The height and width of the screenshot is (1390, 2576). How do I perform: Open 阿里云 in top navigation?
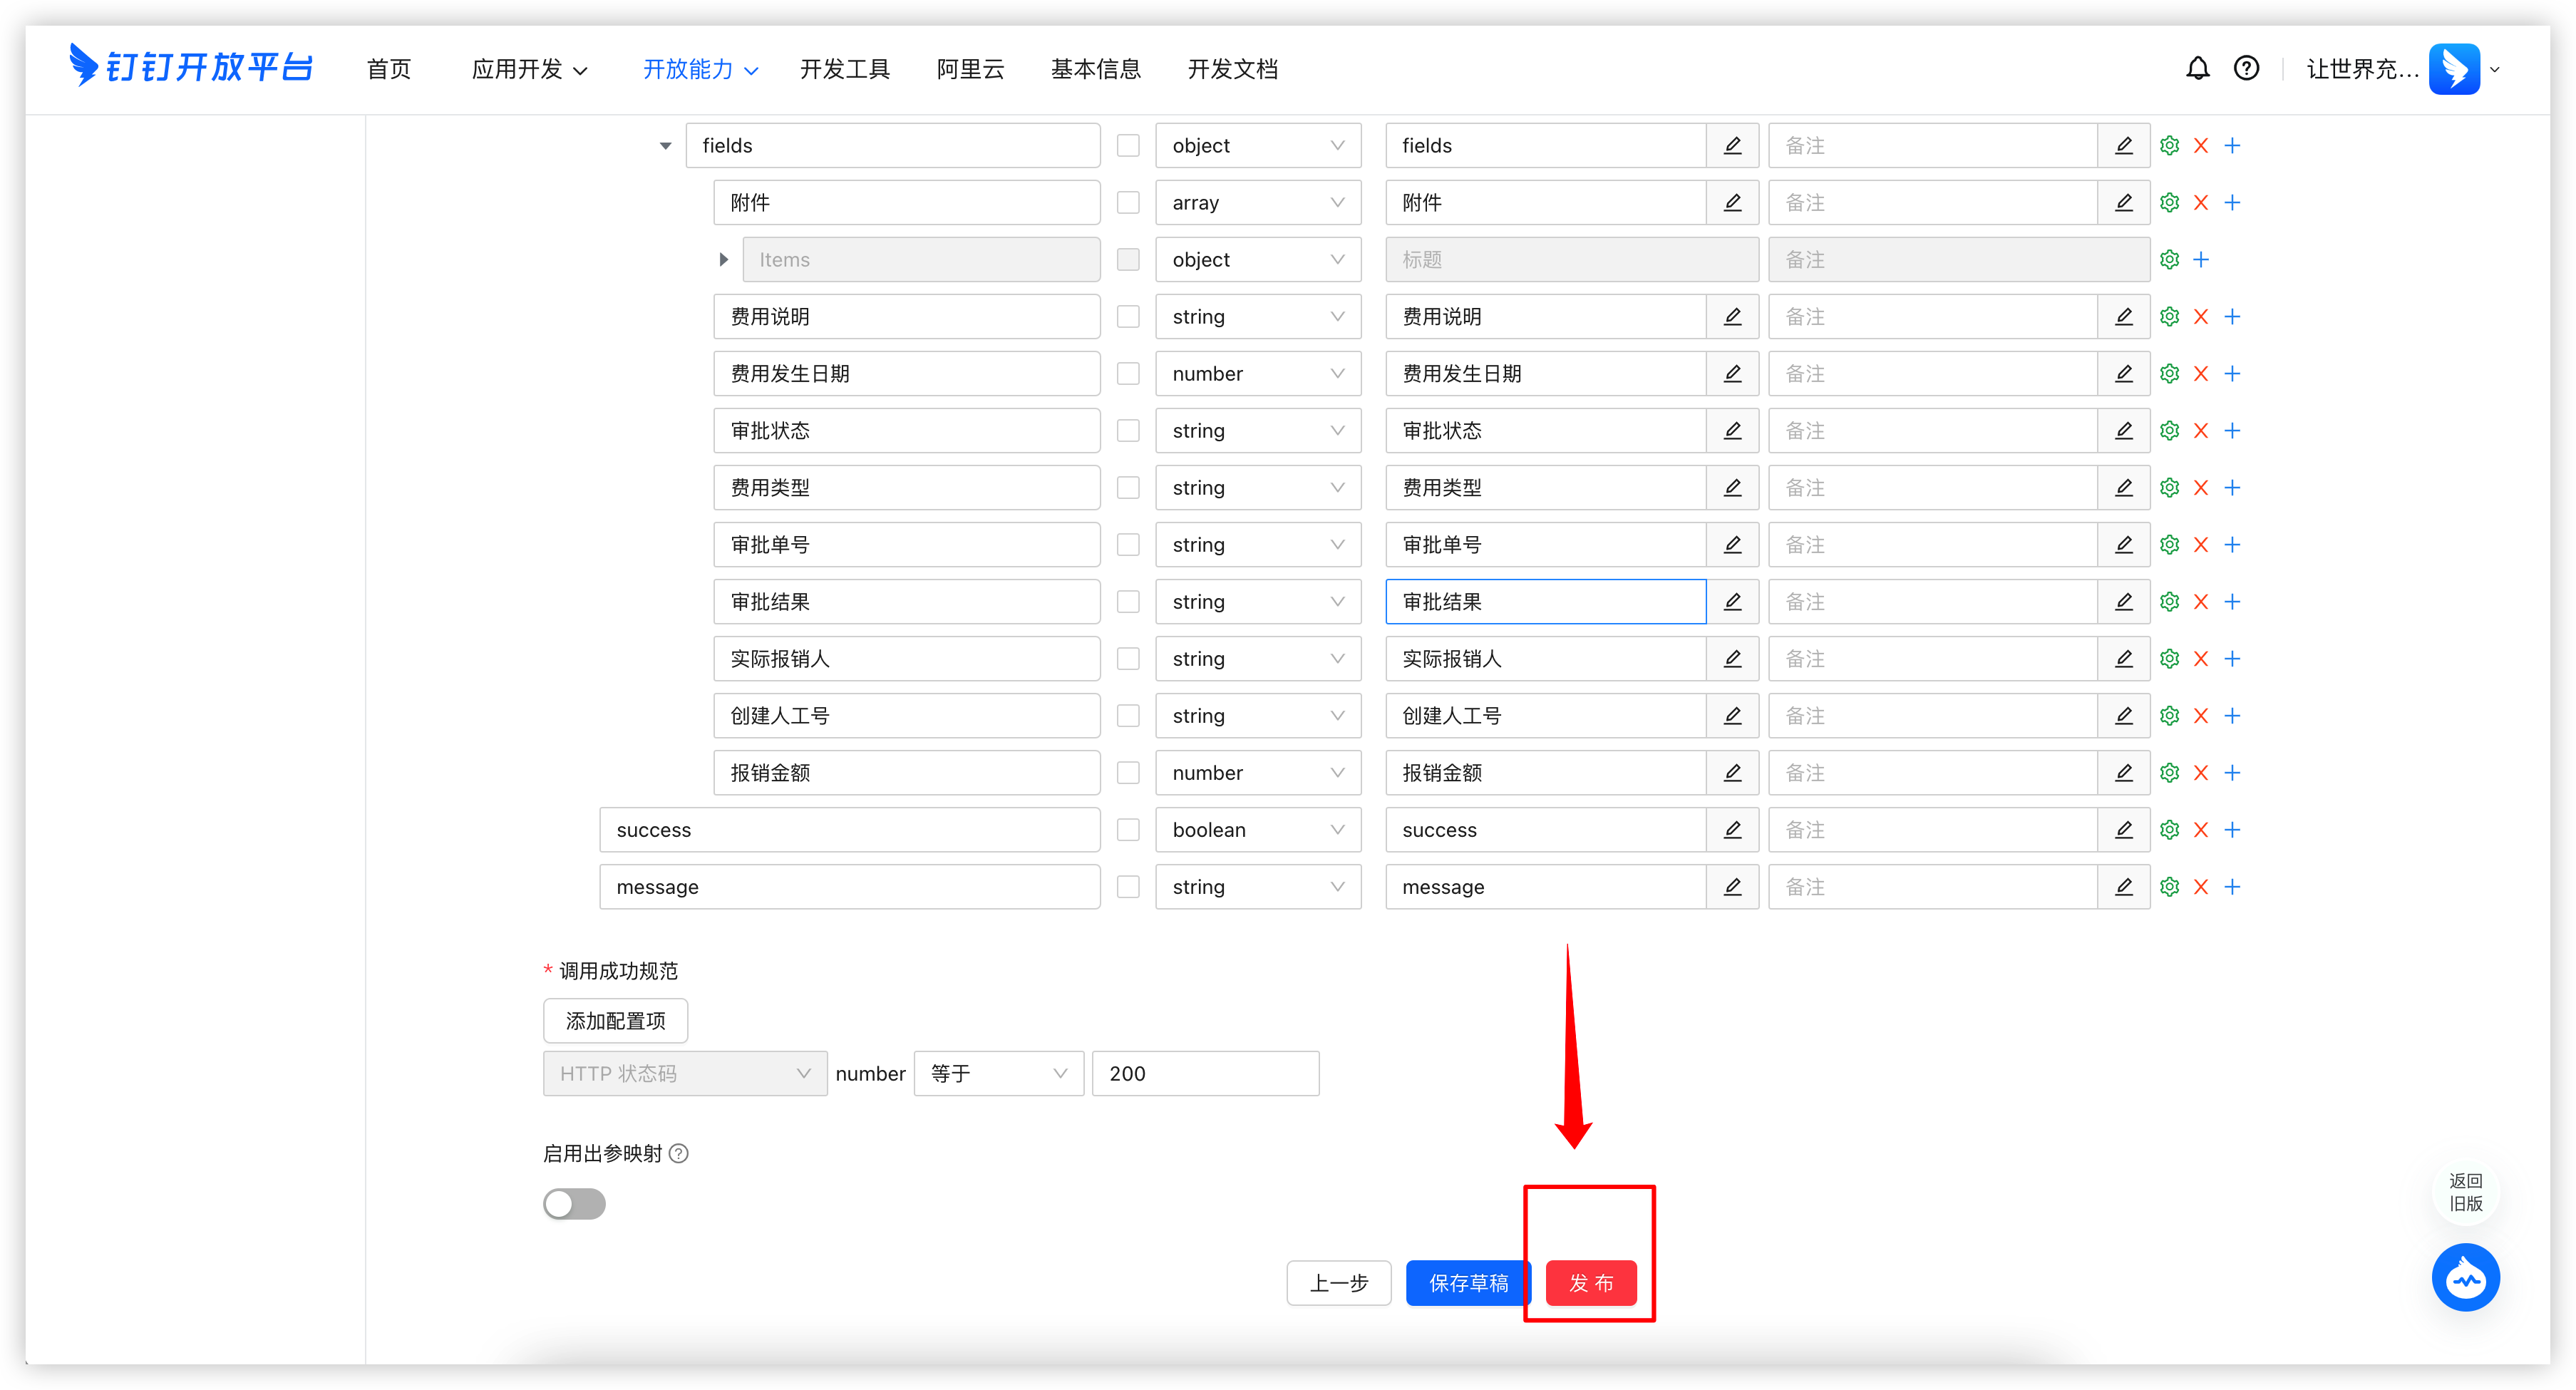[970, 69]
